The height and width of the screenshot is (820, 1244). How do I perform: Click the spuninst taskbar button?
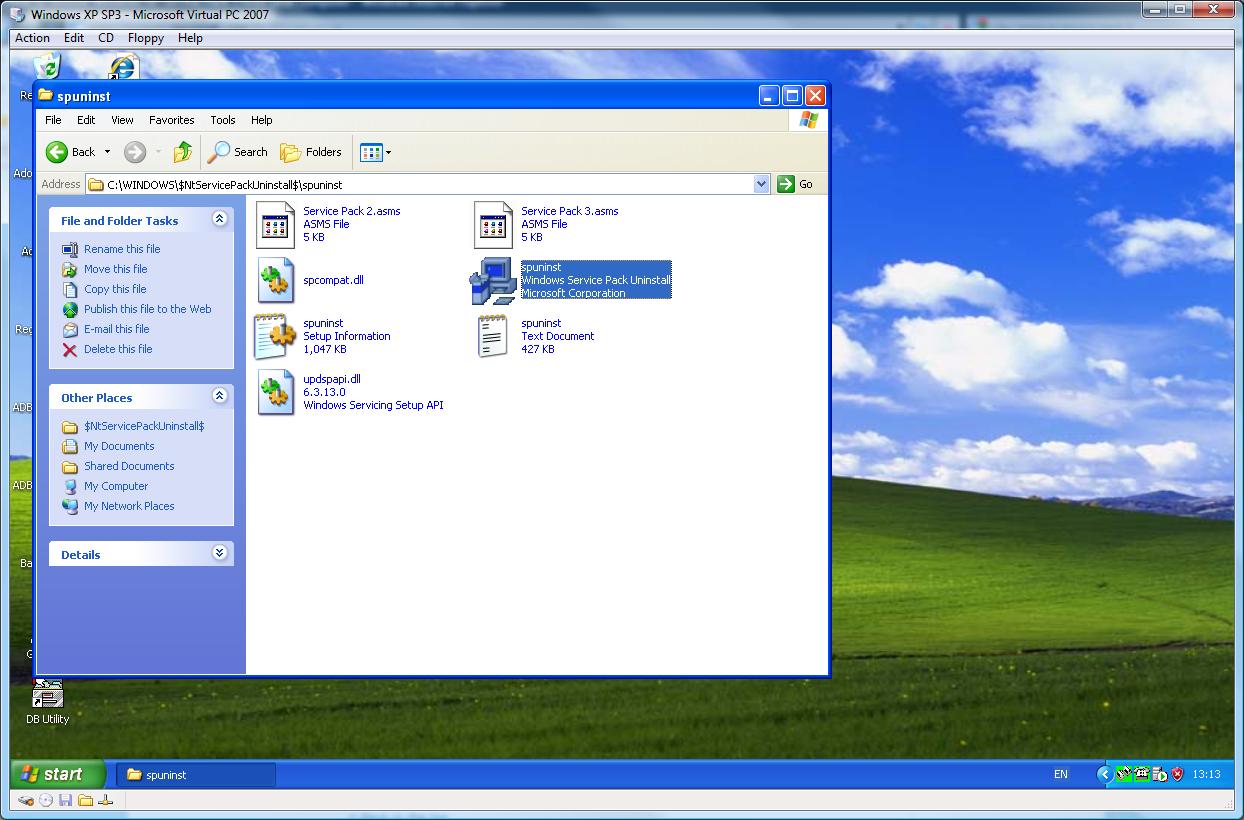click(x=196, y=775)
